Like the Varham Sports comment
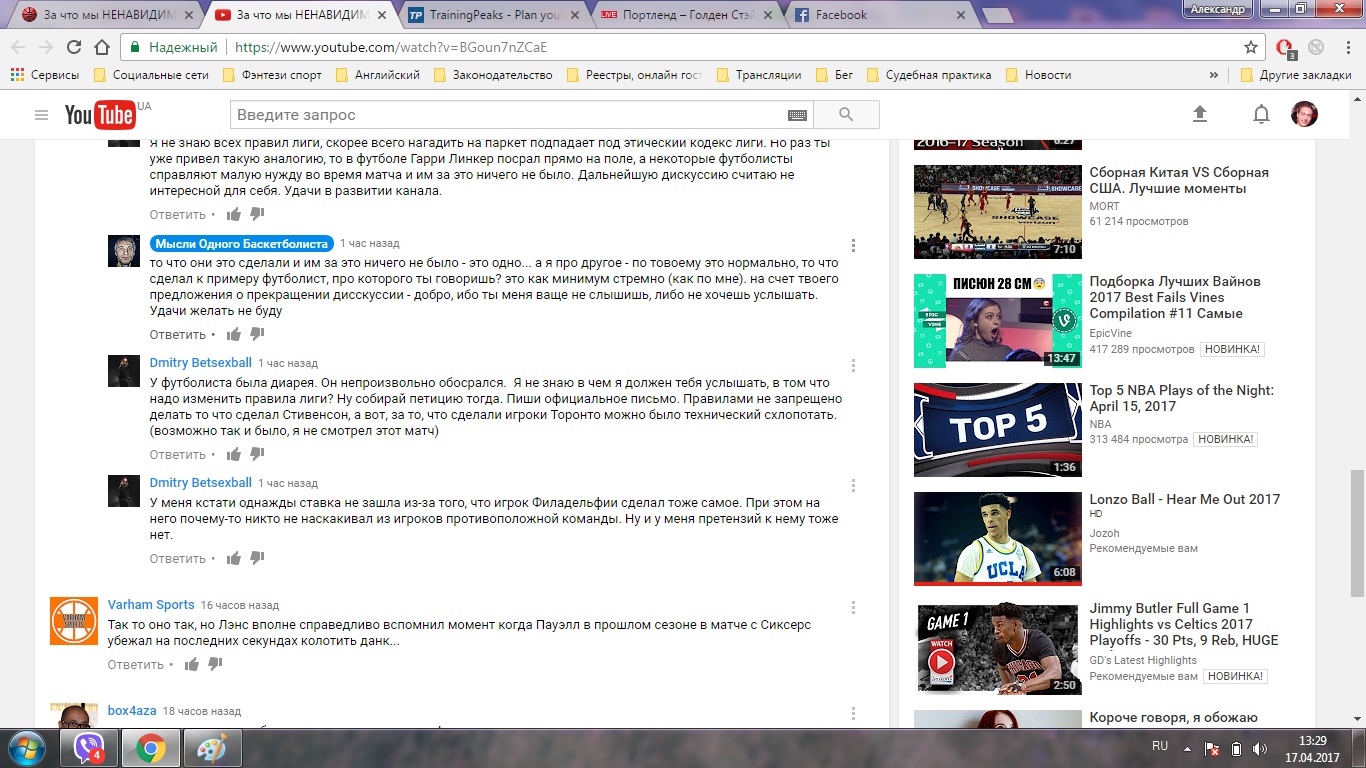 point(192,664)
